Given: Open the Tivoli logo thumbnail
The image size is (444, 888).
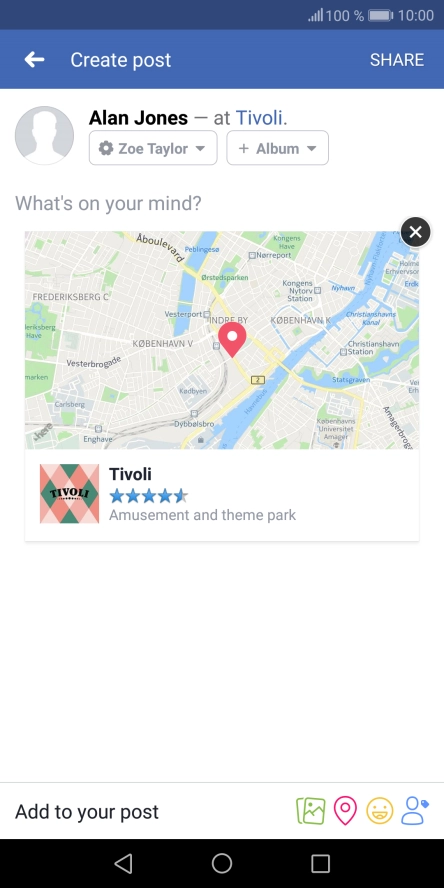Looking at the screenshot, I should pyautogui.click(x=70, y=494).
